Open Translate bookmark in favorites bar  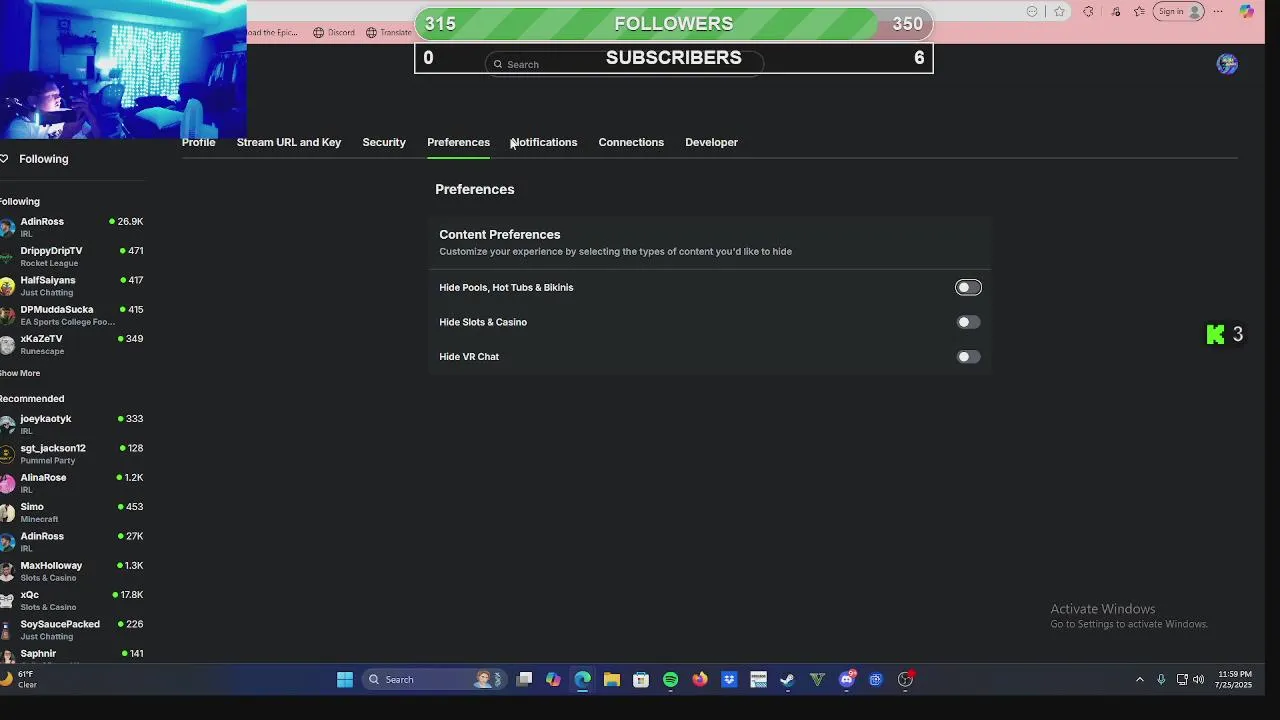click(388, 32)
